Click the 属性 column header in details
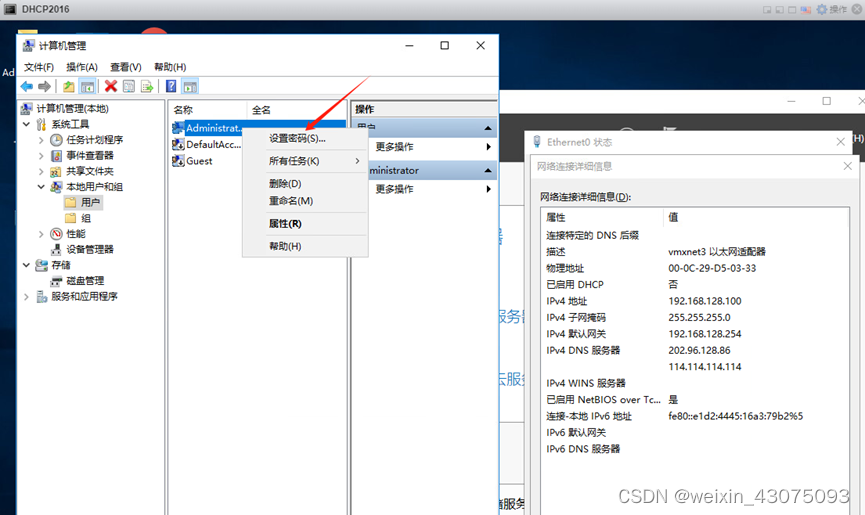 point(602,217)
